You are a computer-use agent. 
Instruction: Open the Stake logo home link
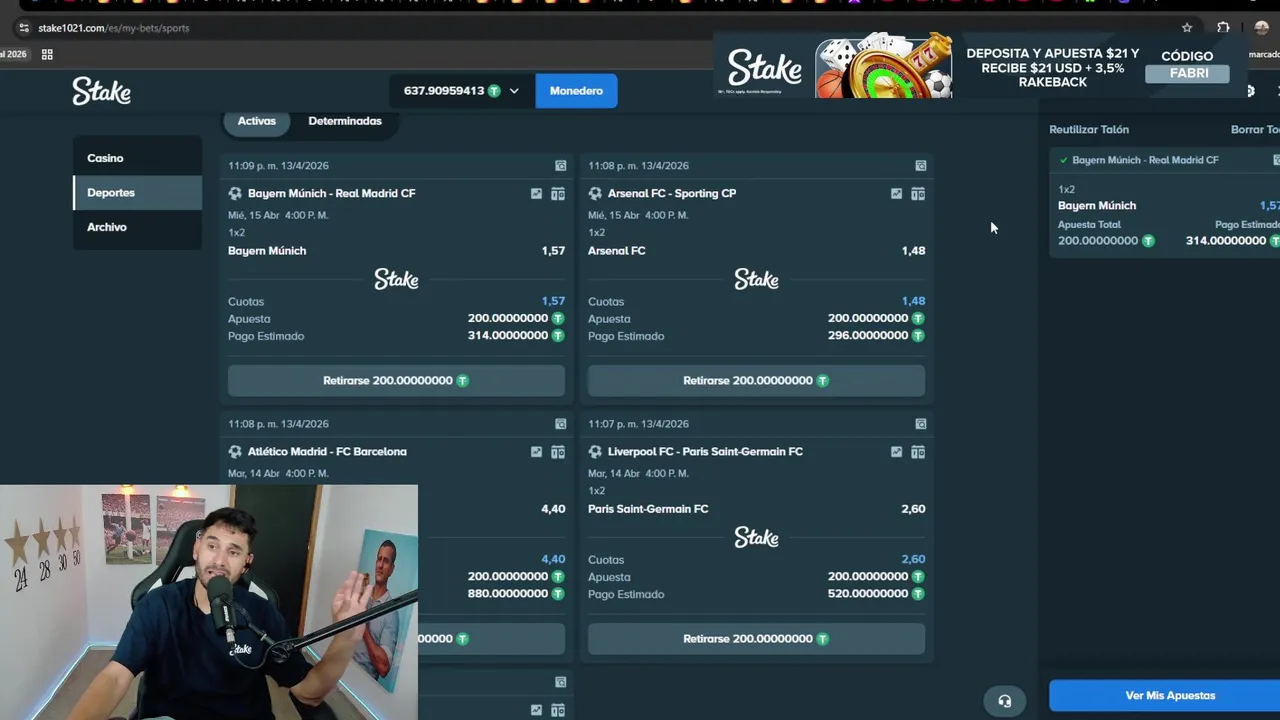101,91
